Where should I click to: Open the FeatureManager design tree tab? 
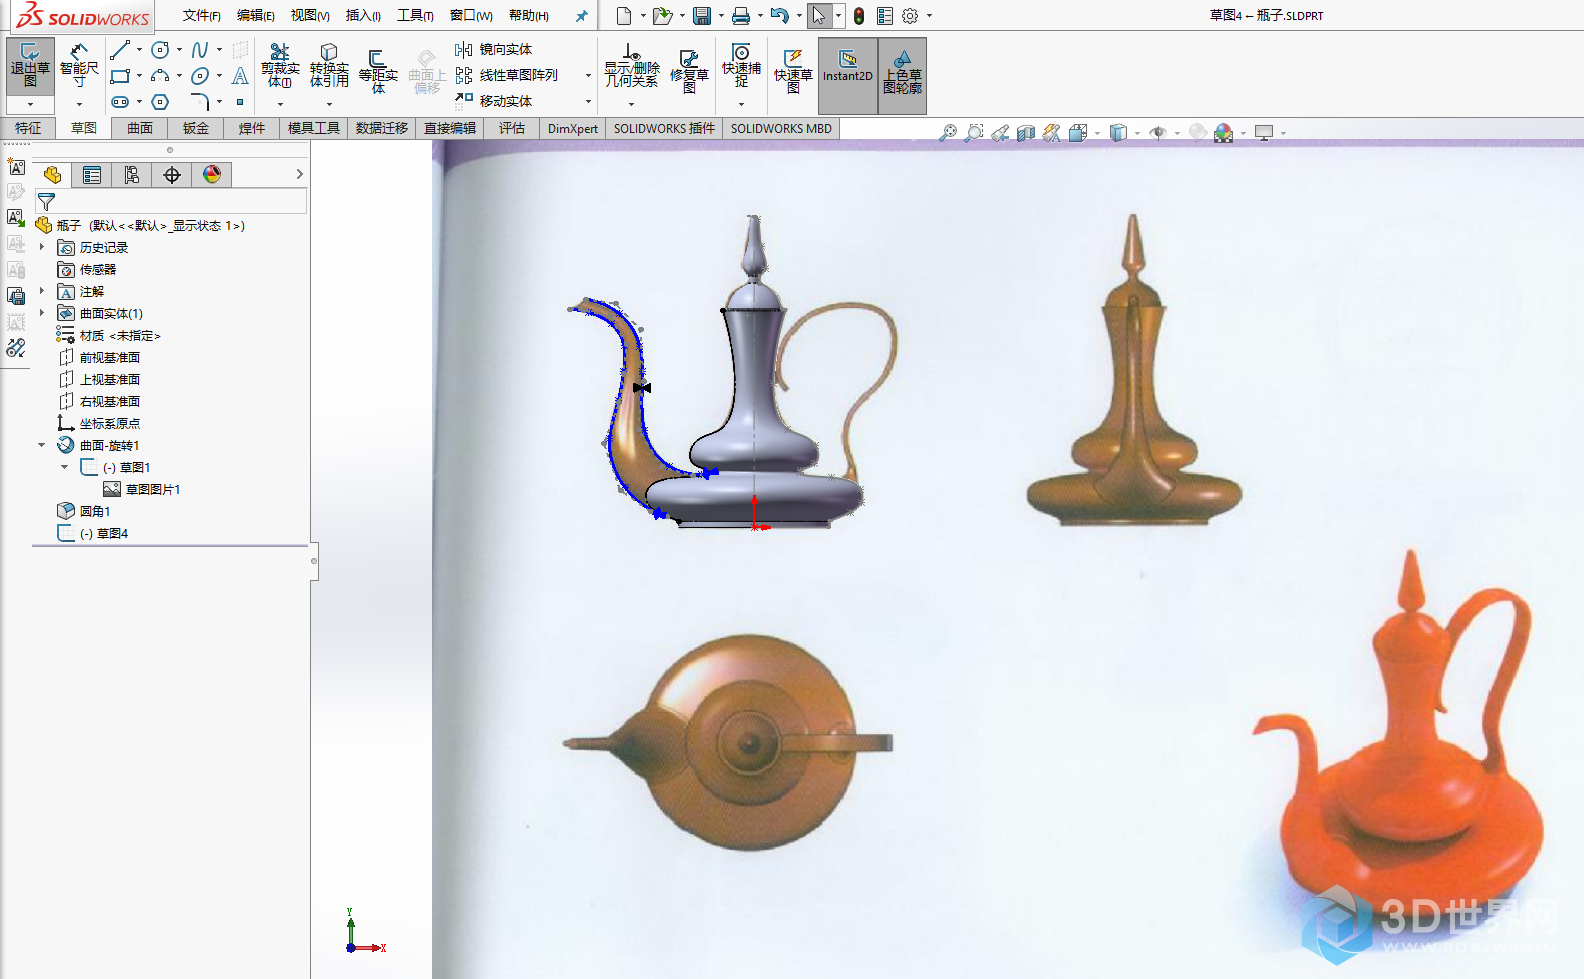coord(52,175)
